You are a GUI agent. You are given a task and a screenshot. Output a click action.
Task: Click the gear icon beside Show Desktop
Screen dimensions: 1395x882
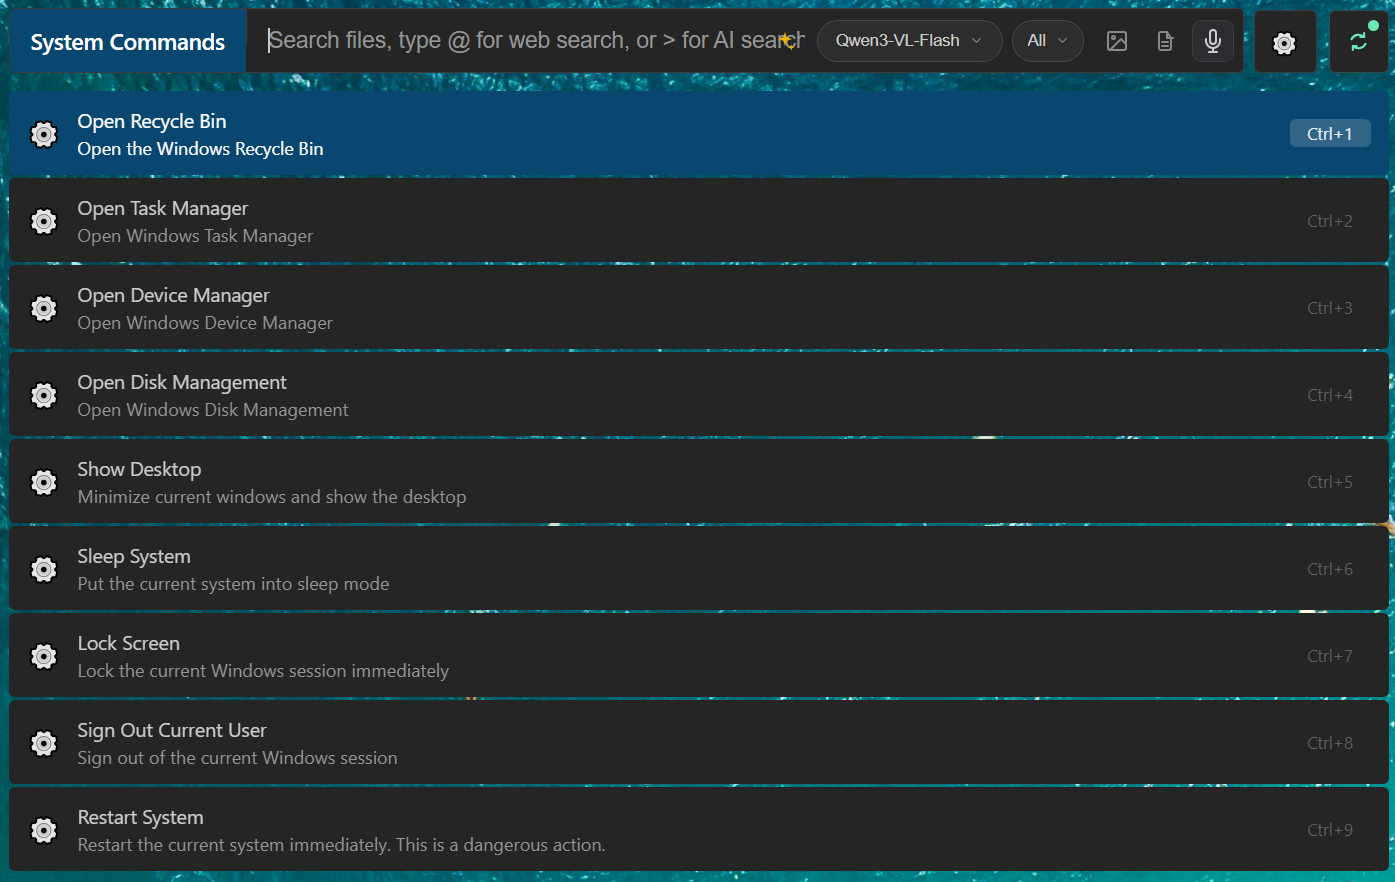tap(44, 482)
